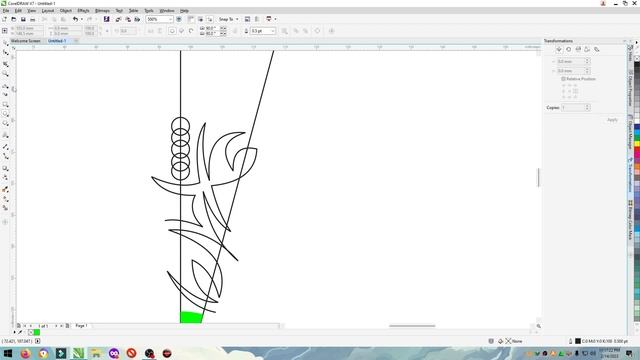Click the Undo arrow icon
This screenshot has height=360, width=640.
(x=75, y=19)
